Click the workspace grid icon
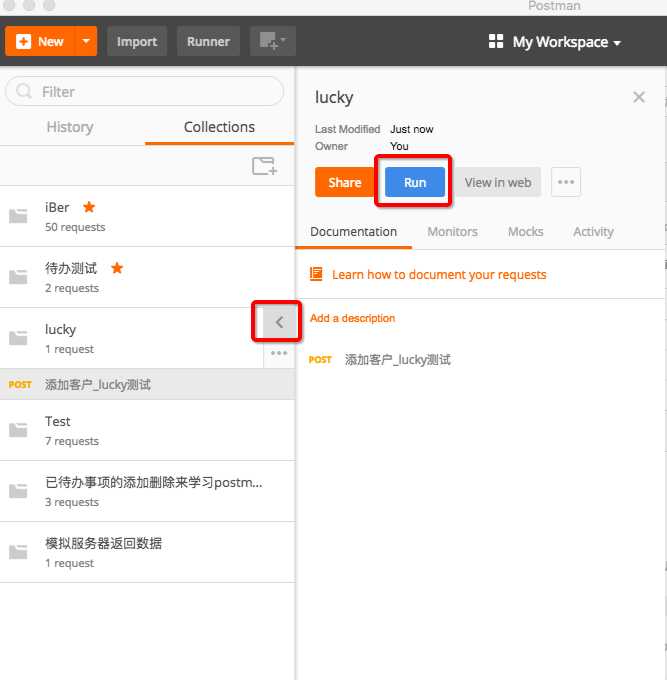The image size is (667, 680). tap(496, 42)
